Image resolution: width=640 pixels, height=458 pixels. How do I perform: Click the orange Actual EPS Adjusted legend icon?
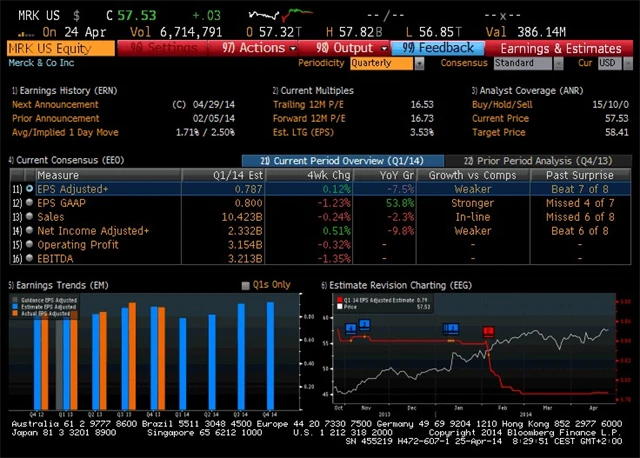[x=15, y=312]
